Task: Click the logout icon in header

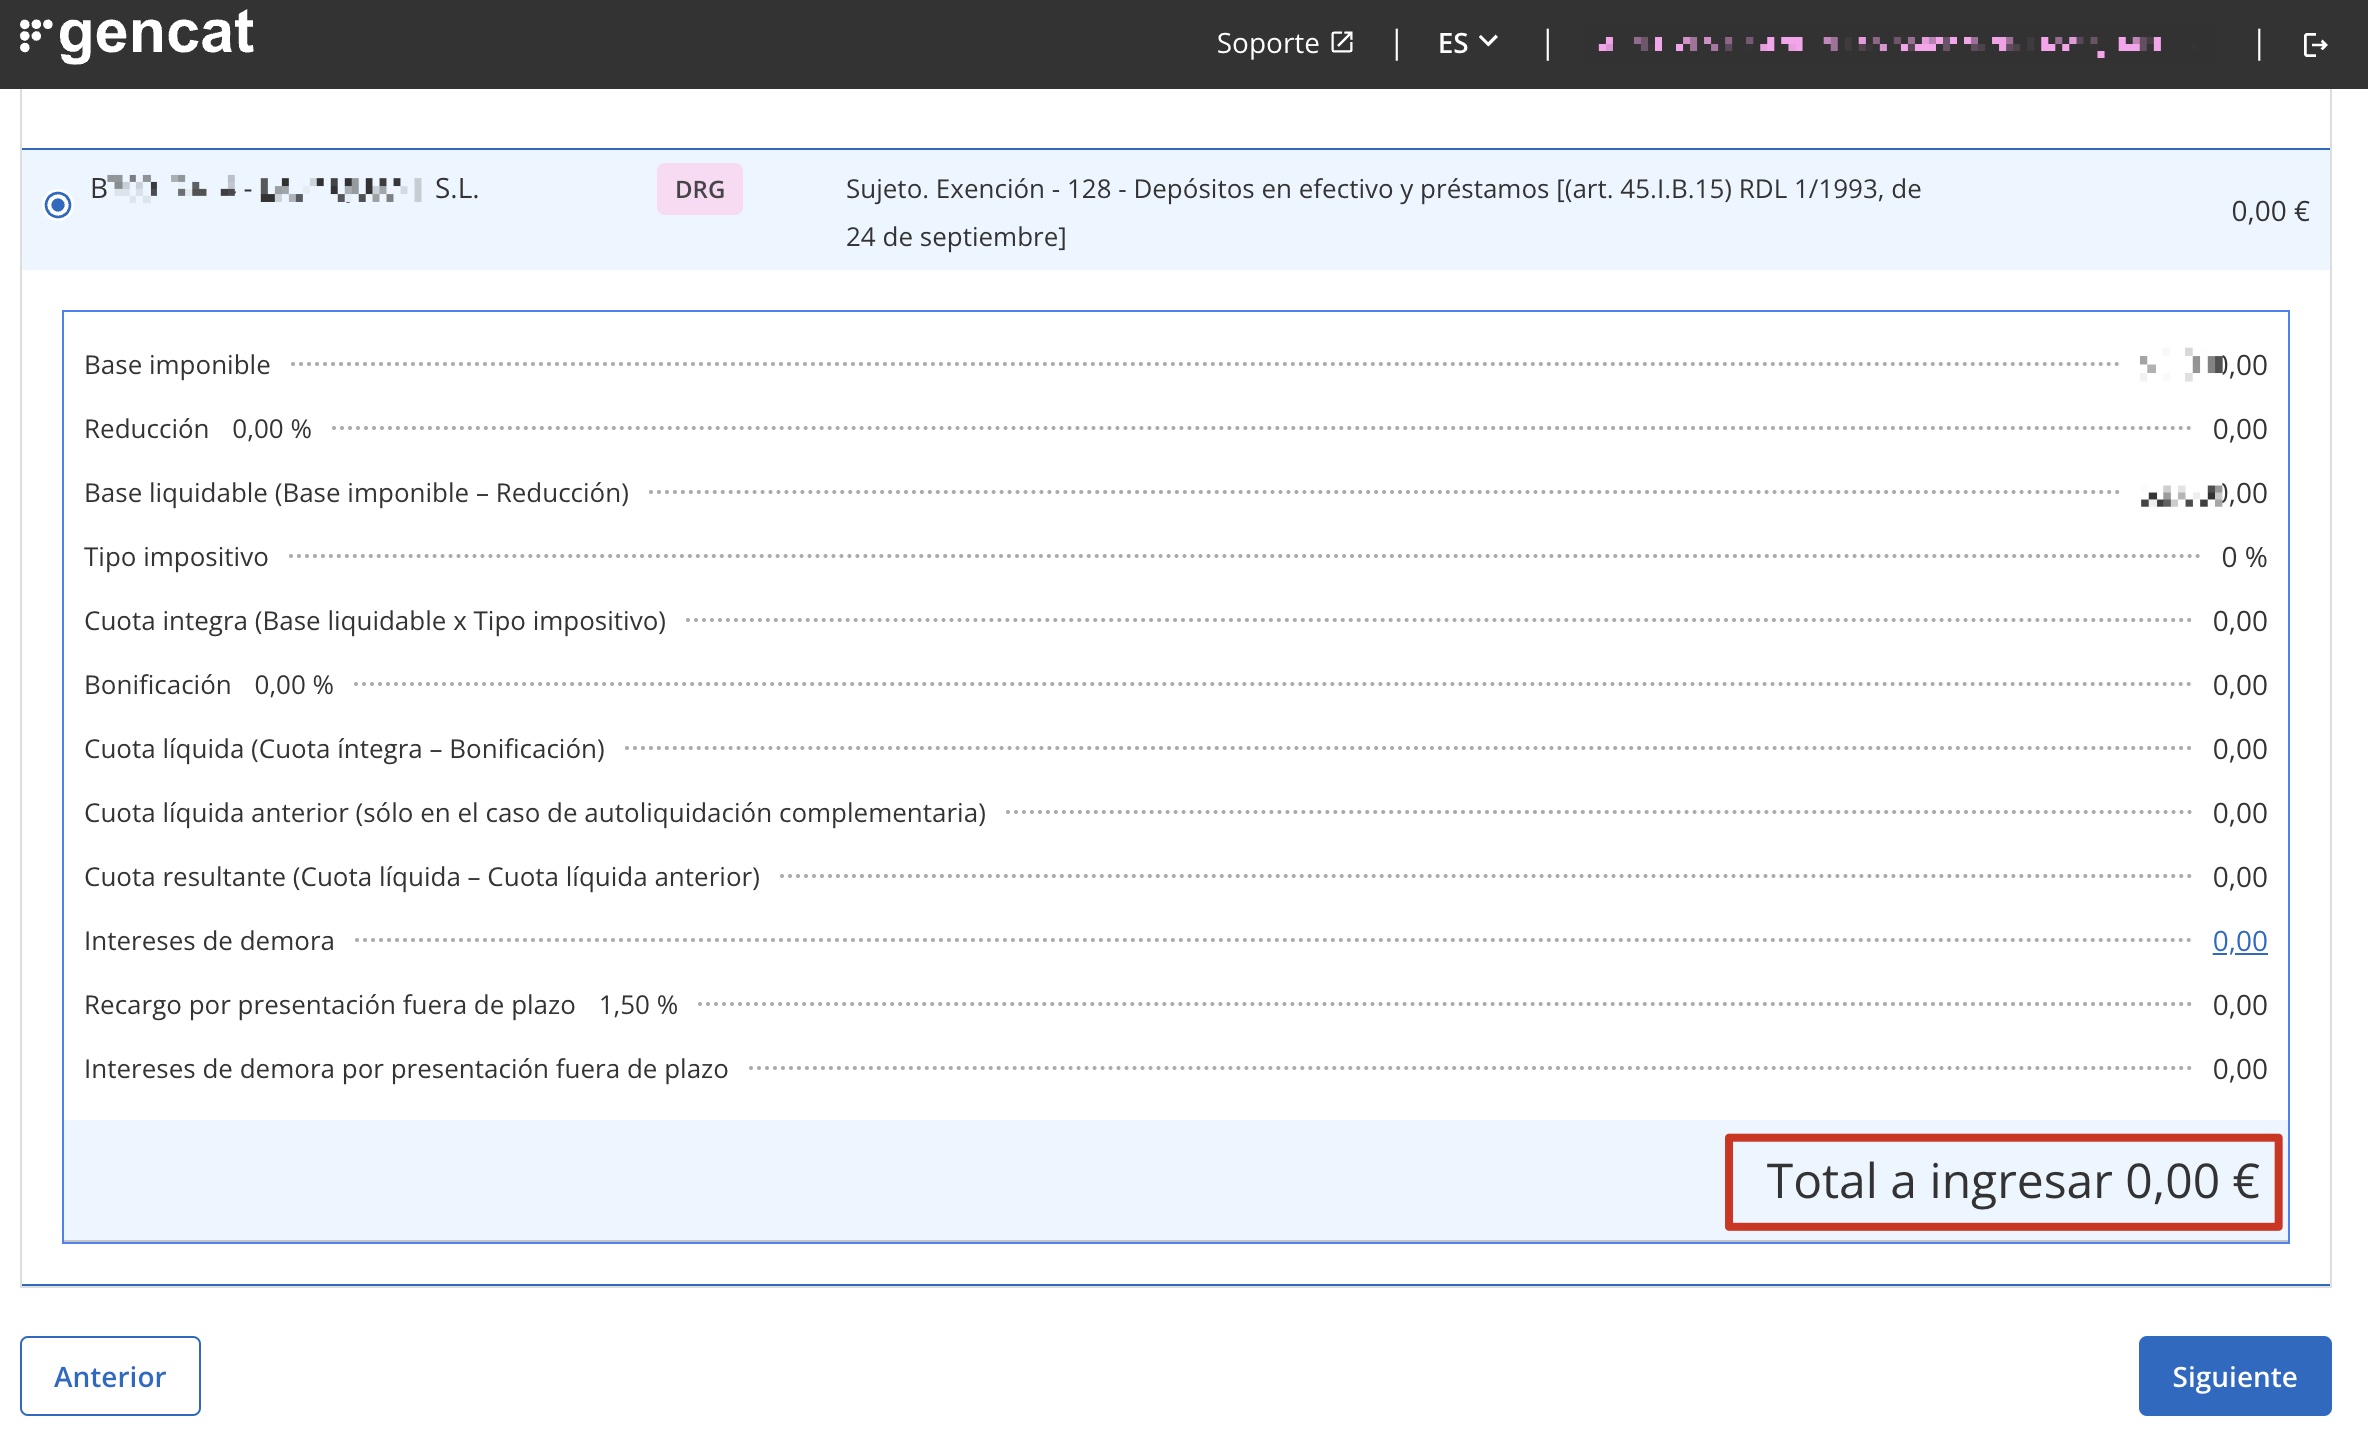Action: (x=2315, y=45)
